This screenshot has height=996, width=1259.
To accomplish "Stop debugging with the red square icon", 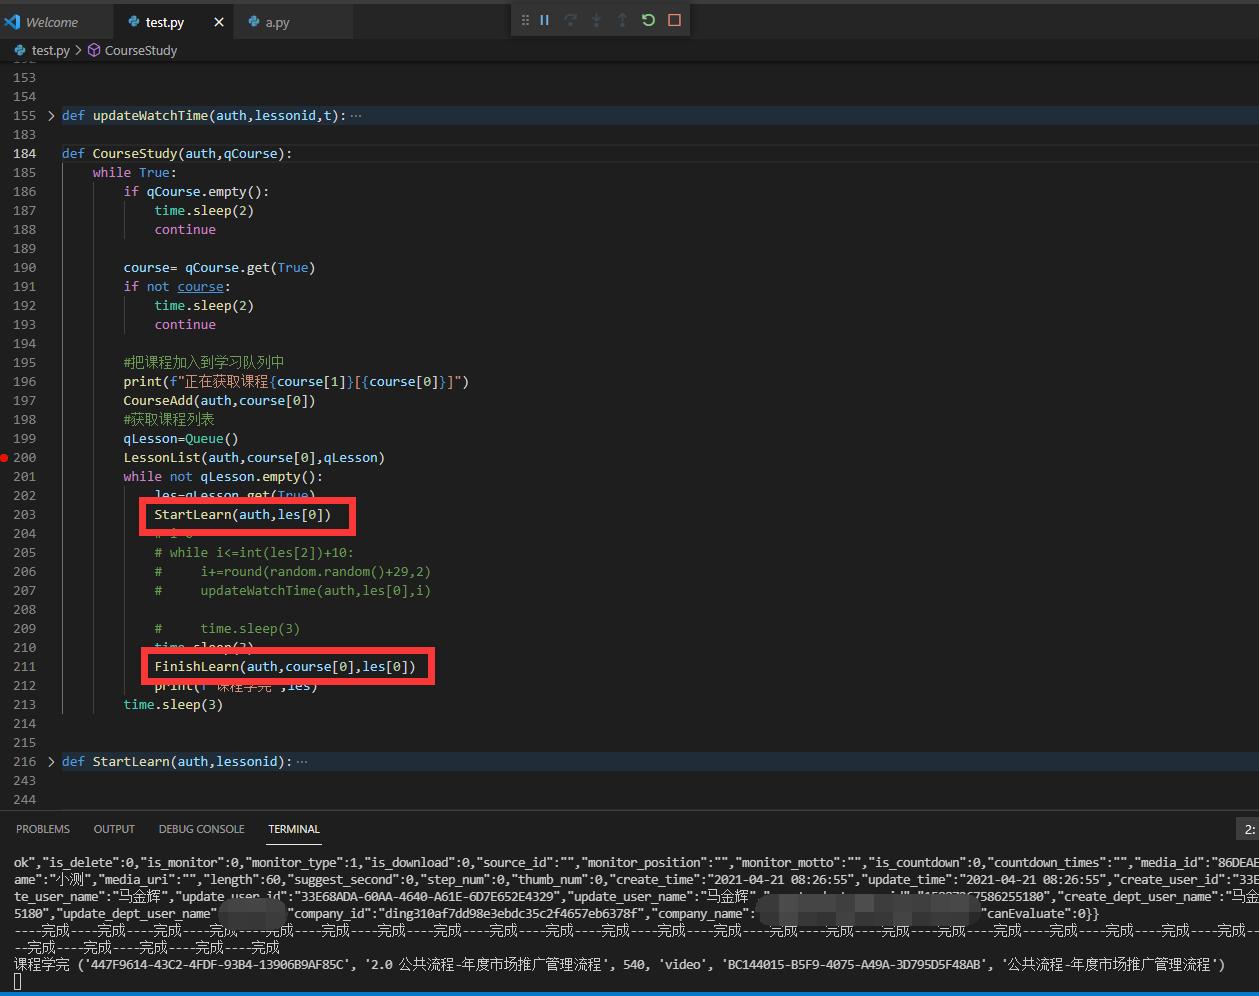I will point(674,20).
